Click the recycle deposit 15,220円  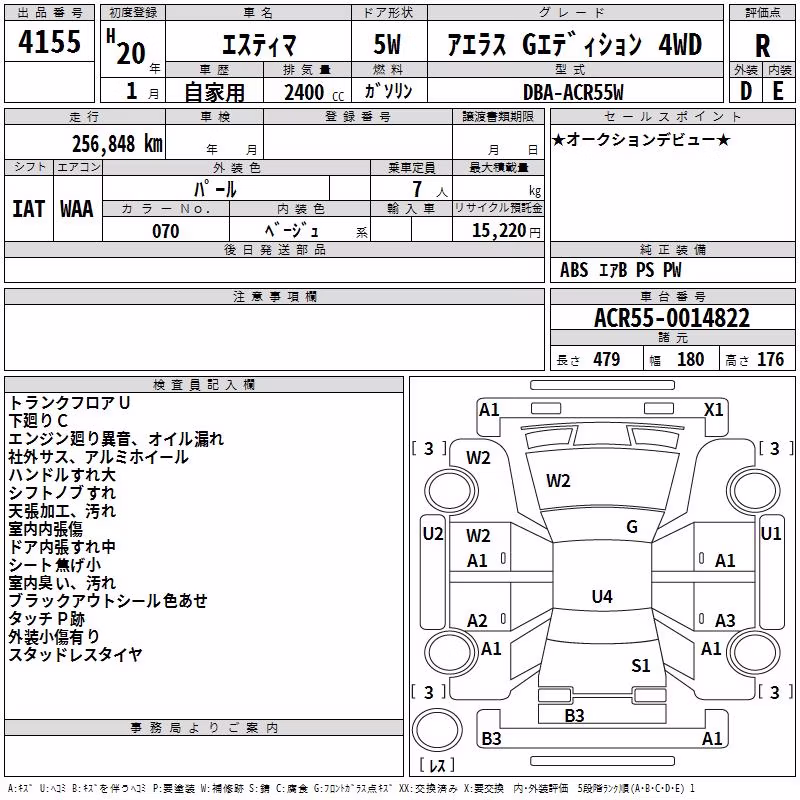[x=506, y=231]
